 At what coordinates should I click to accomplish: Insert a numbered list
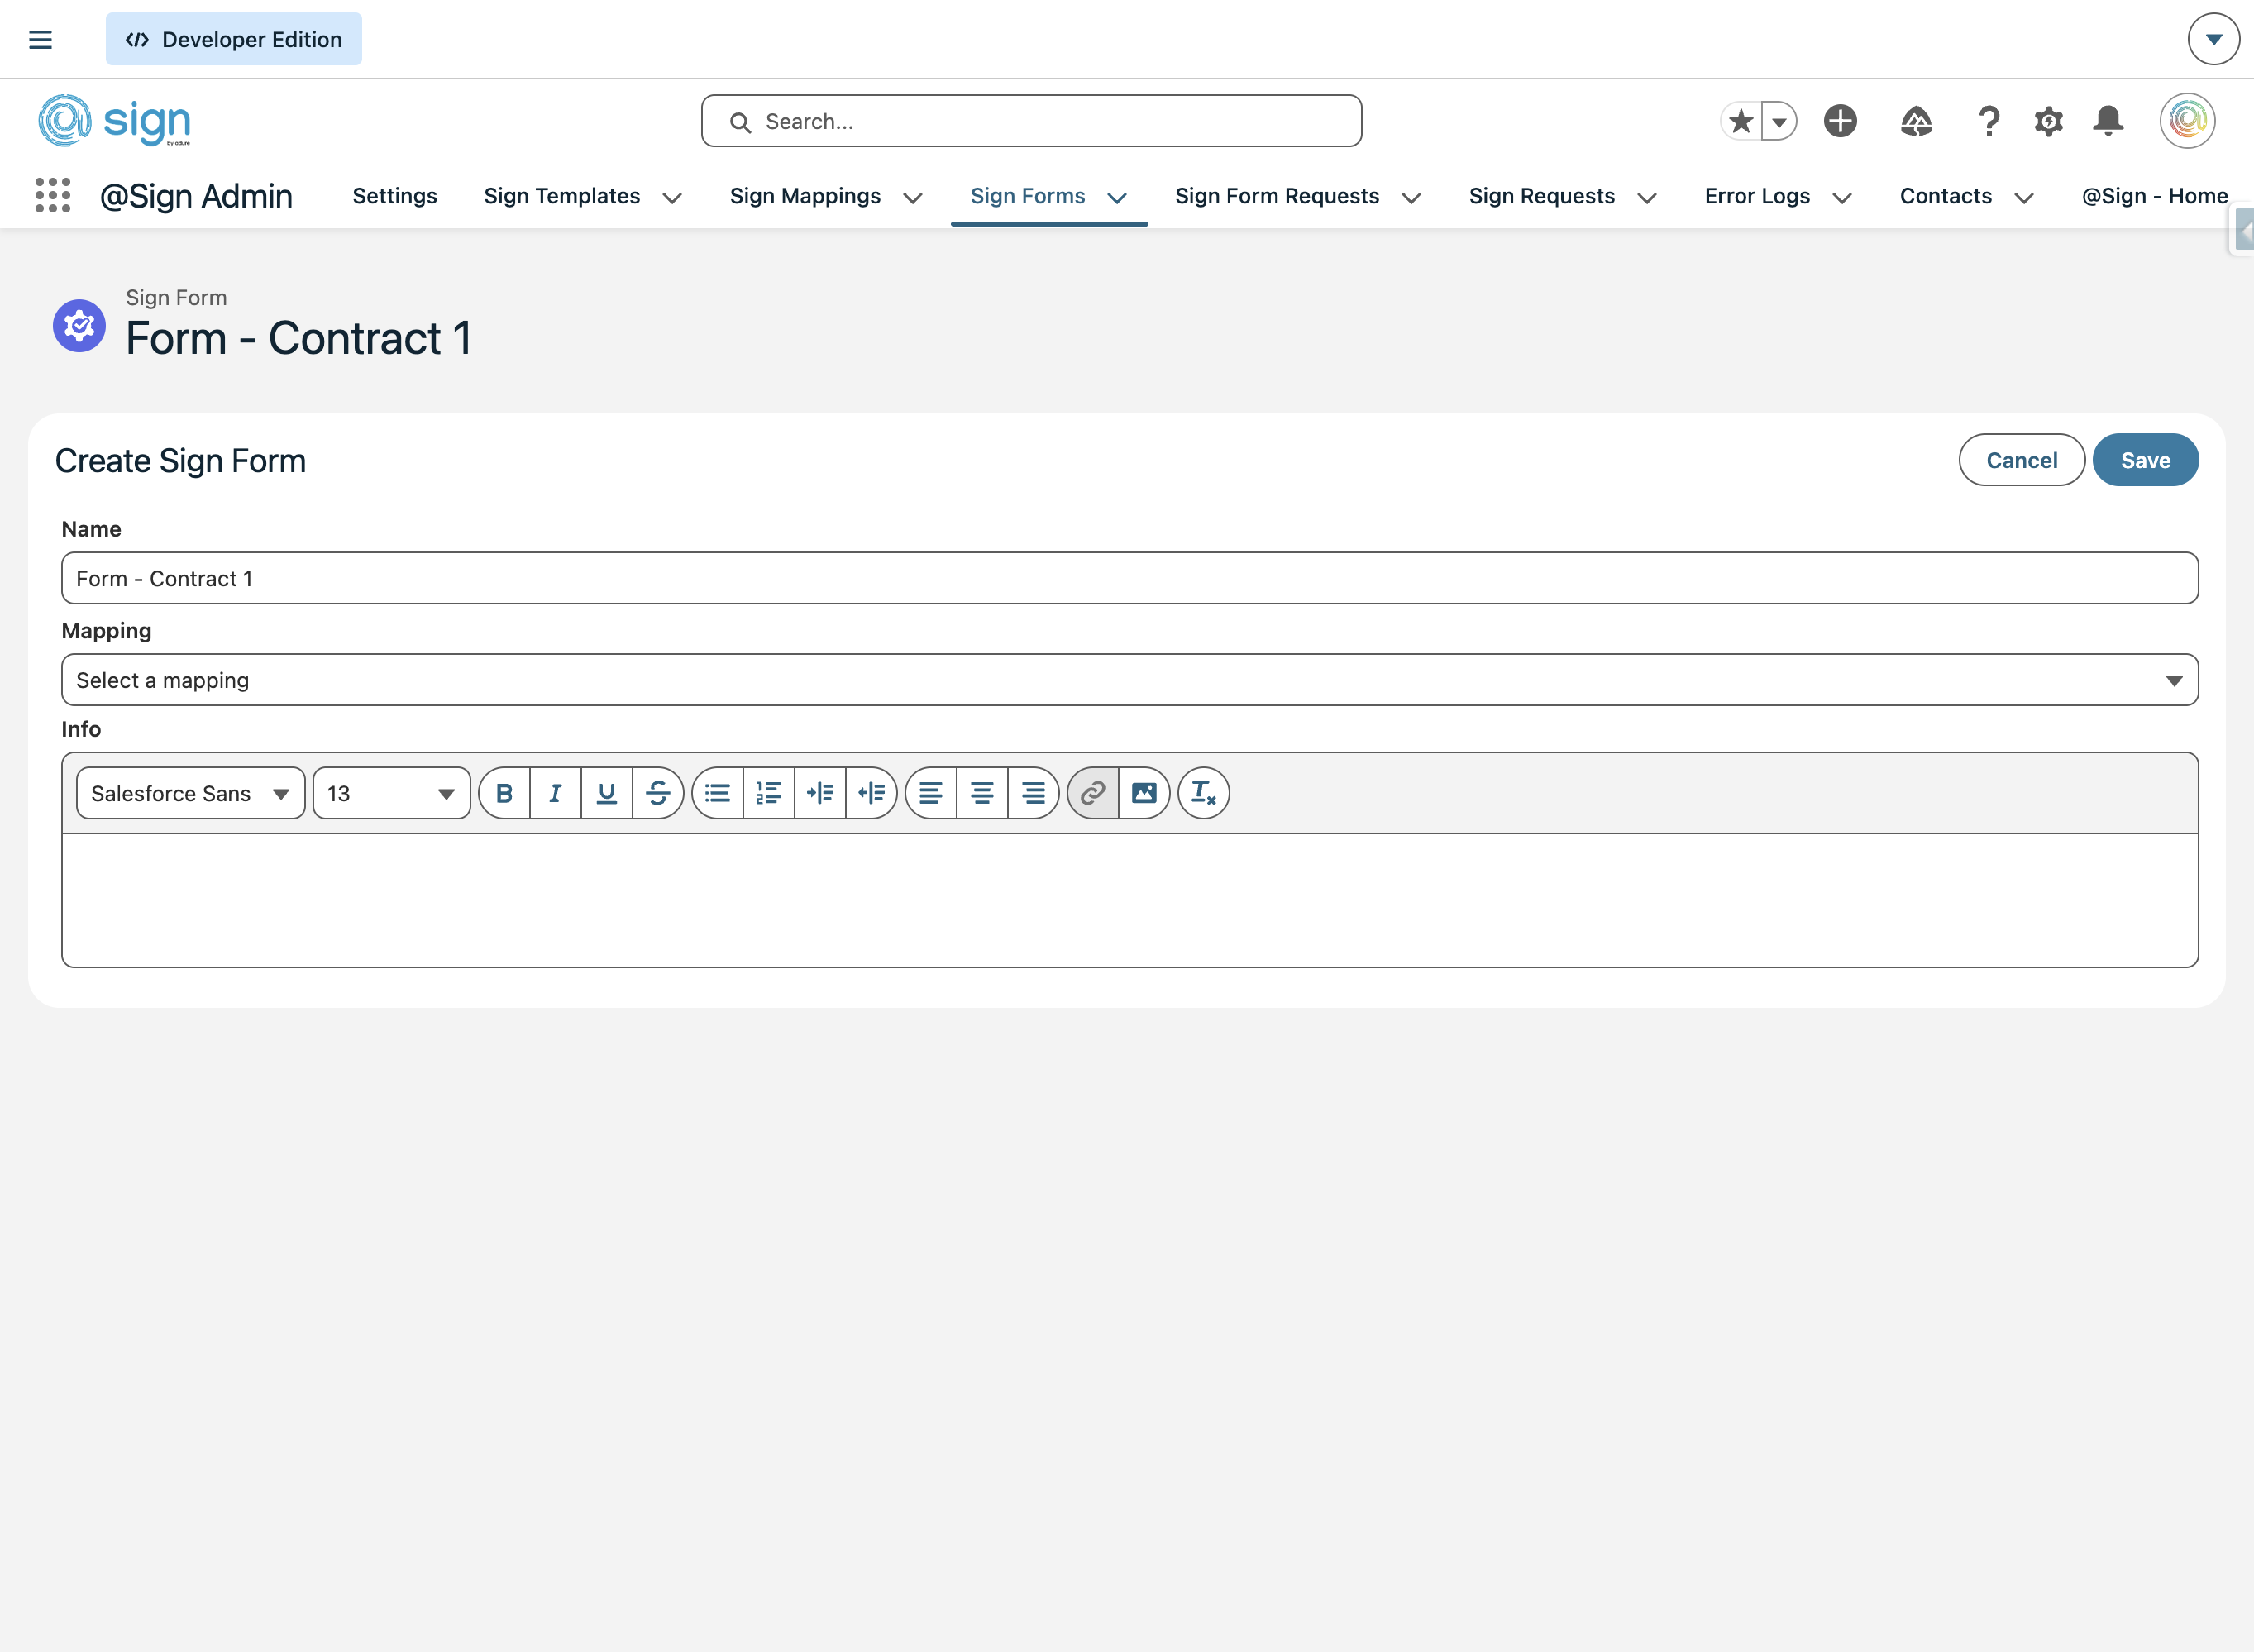768,794
